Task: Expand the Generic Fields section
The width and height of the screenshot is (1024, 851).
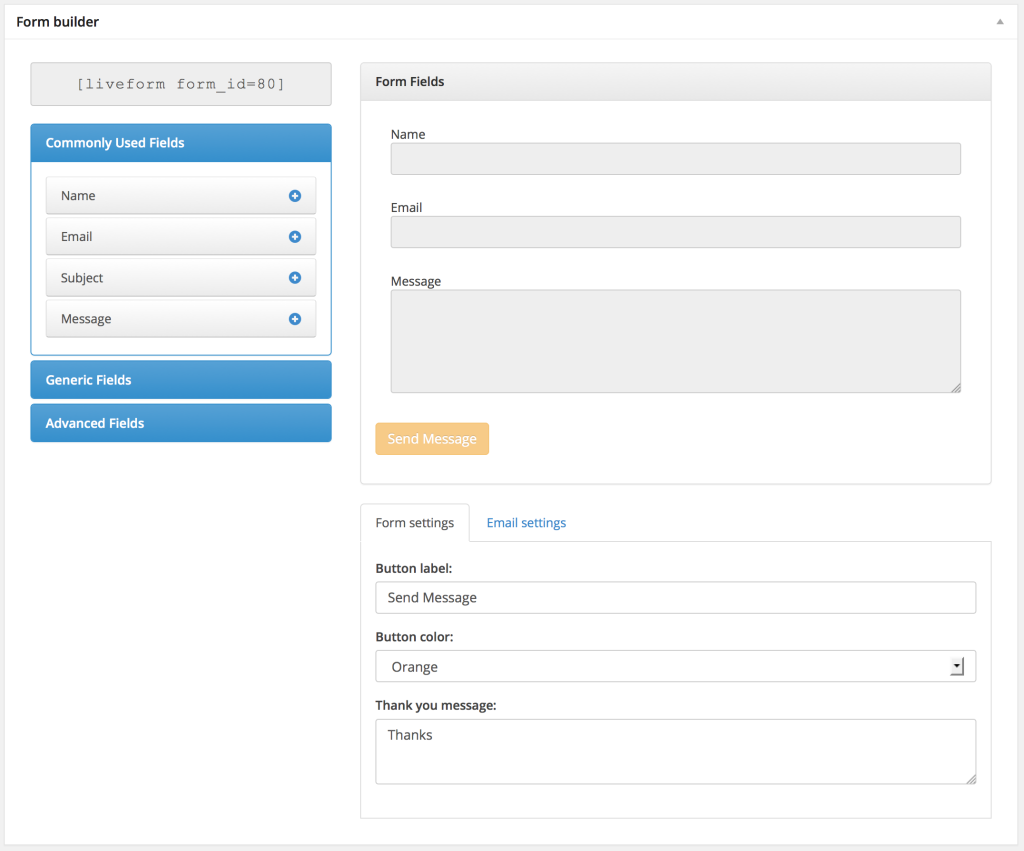Action: 180,380
